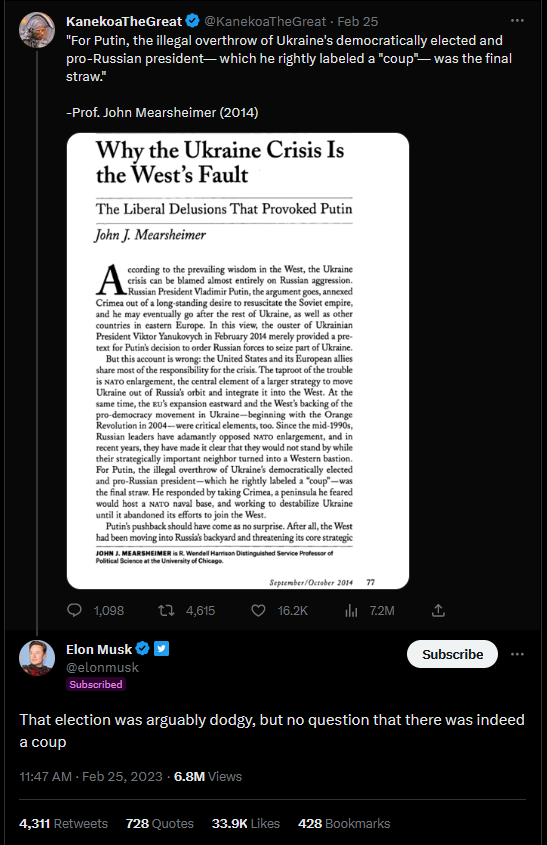The width and height of the screenshot is (547, 845).
Task: View the 4,311 Retweets list
Action: click(64, 823)
